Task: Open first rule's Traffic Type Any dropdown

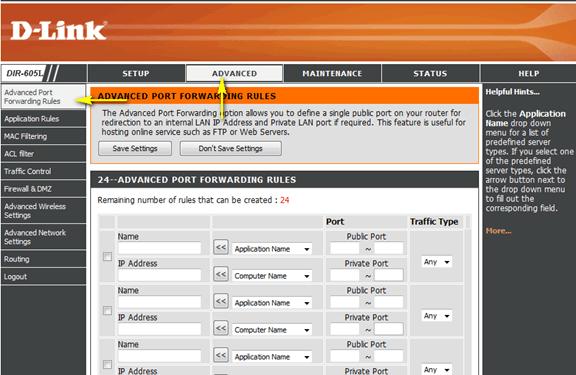Action: (x=436, y=262)
